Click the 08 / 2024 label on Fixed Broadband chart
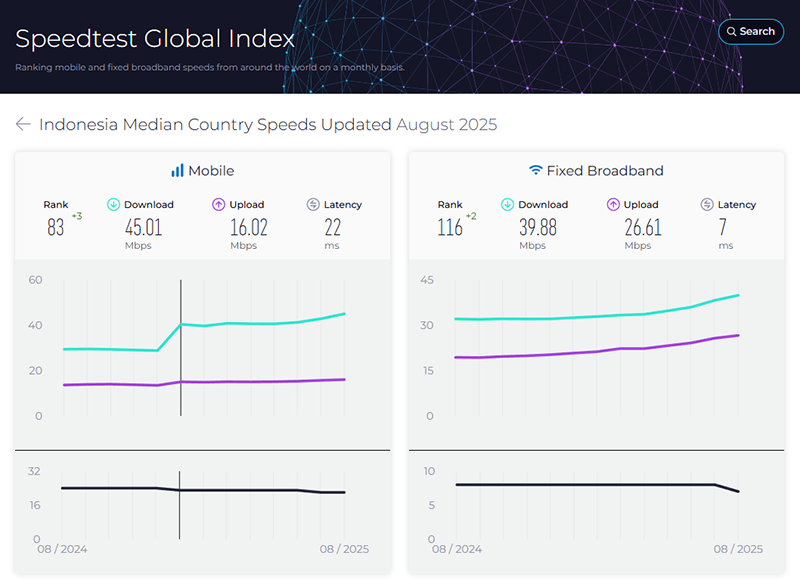 click(x=457, y=549)
